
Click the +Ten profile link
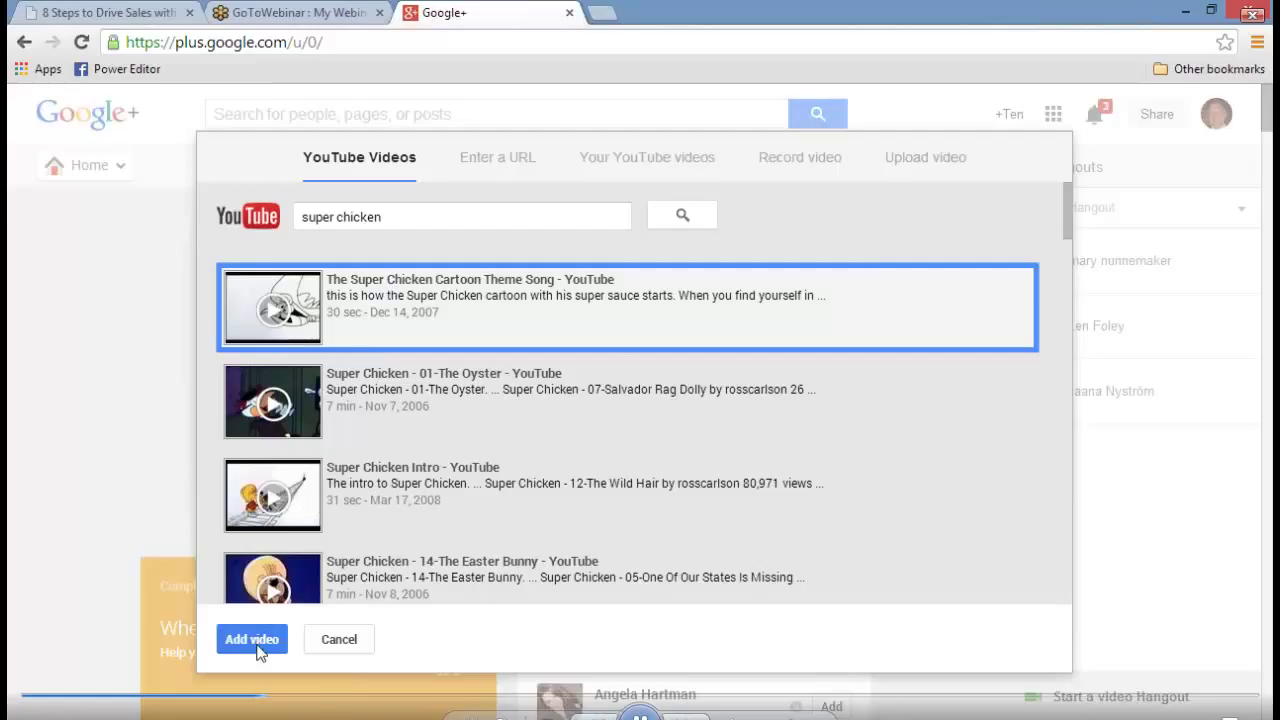[x=1009, y=114]
